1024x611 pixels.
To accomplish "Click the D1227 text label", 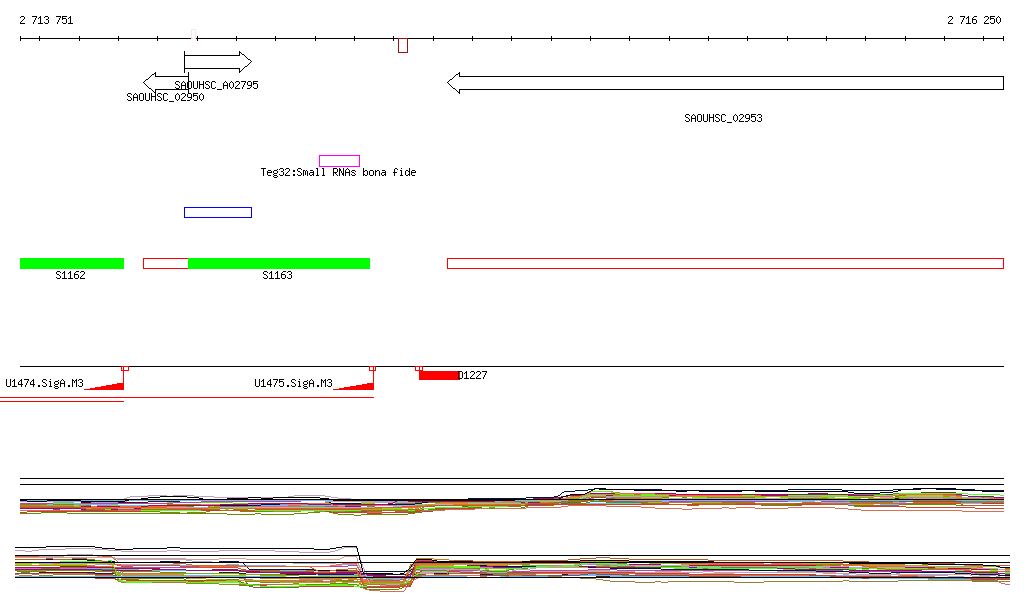I will click(472, 376).
